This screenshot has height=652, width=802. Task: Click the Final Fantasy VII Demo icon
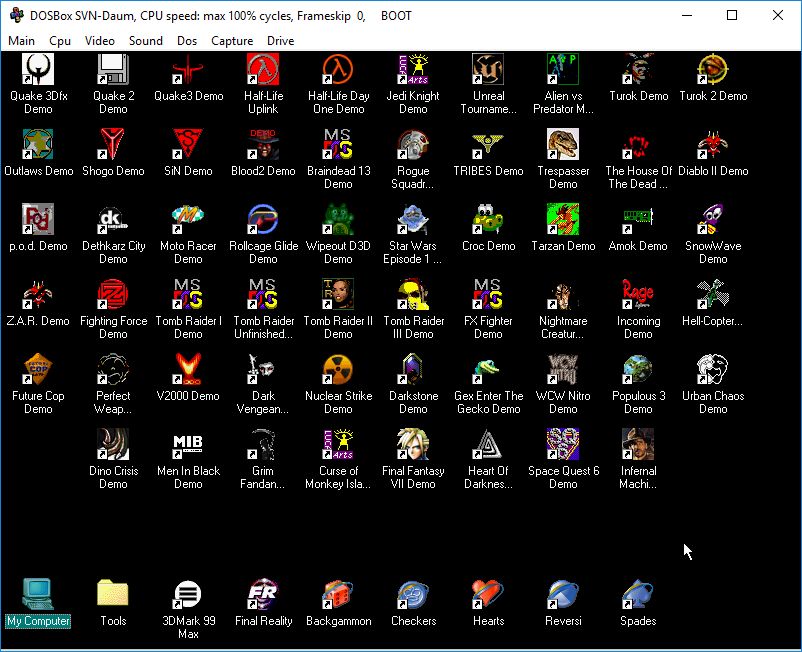413,446
